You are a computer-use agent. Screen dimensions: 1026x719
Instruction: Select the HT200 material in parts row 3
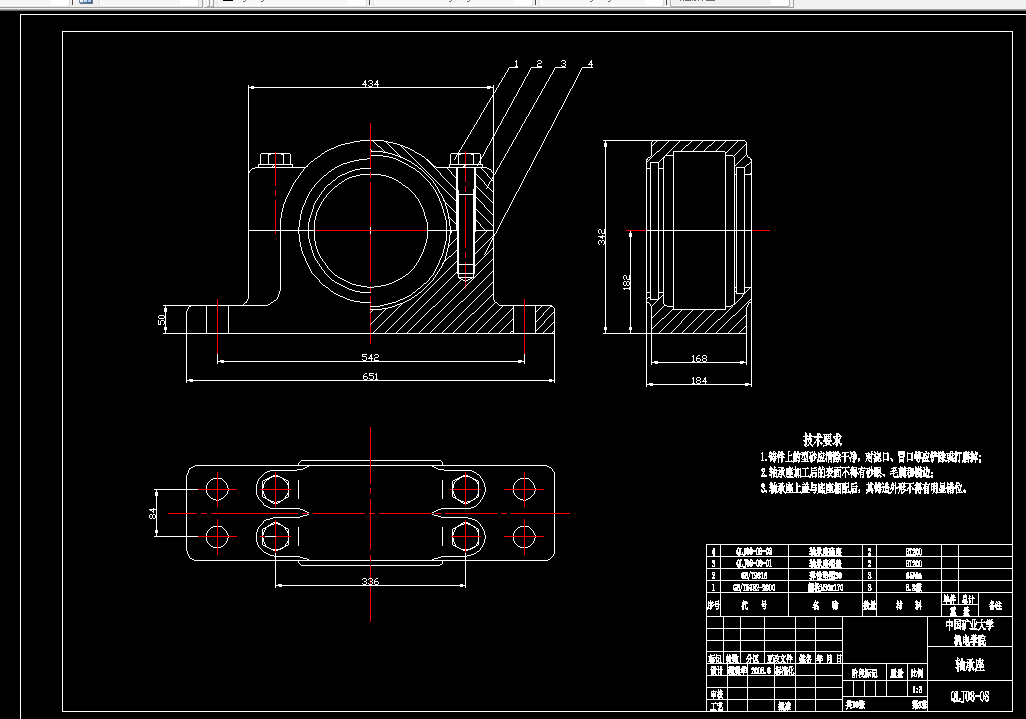point(913,563)
